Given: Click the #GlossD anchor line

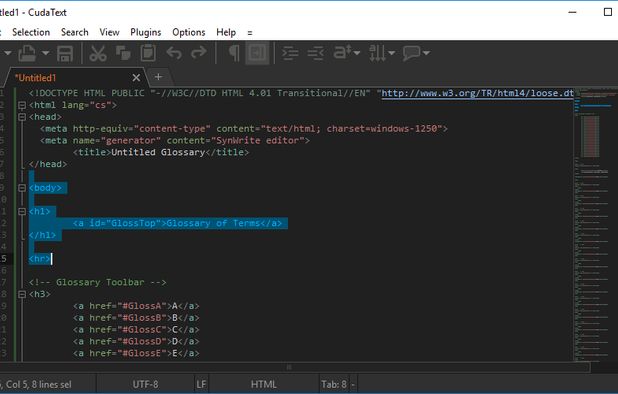Looking at the screenshot, I should click(x=136, y=342).
